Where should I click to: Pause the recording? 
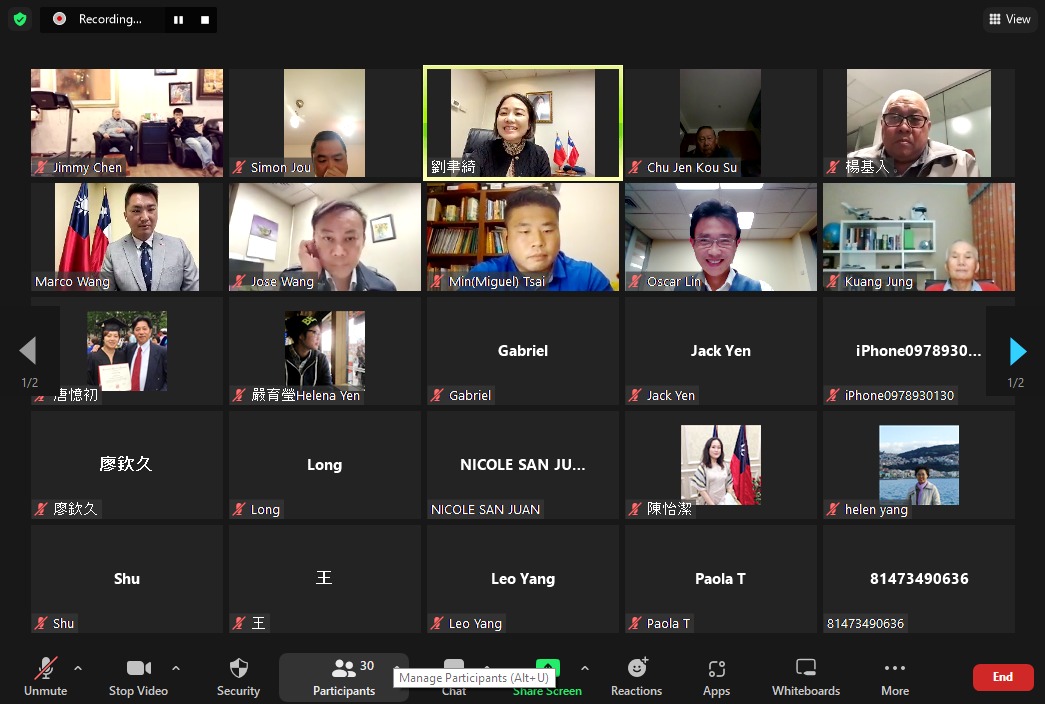pyautogui.click(x=178, y=19)
